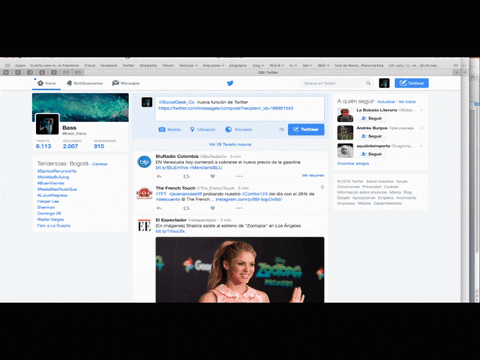
Task: Open the profile avatar menu in header
Action: (384, 83)
